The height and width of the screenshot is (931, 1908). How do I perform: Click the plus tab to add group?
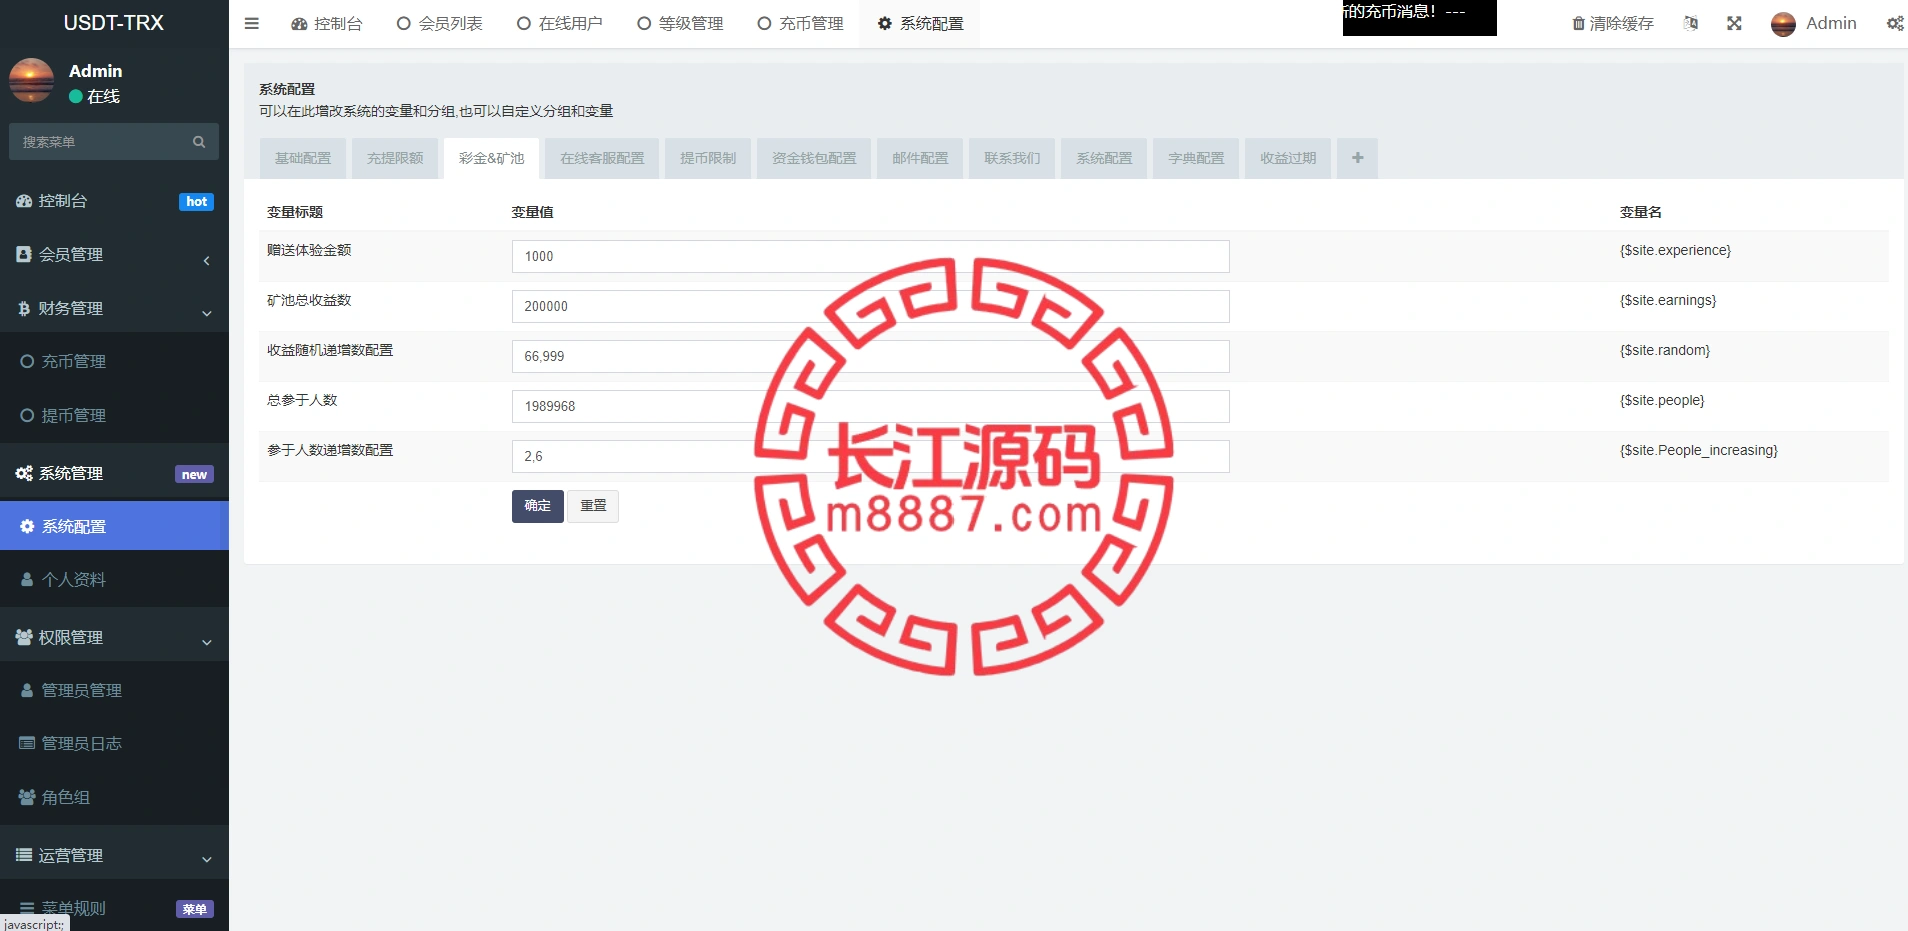[1358, 158]
